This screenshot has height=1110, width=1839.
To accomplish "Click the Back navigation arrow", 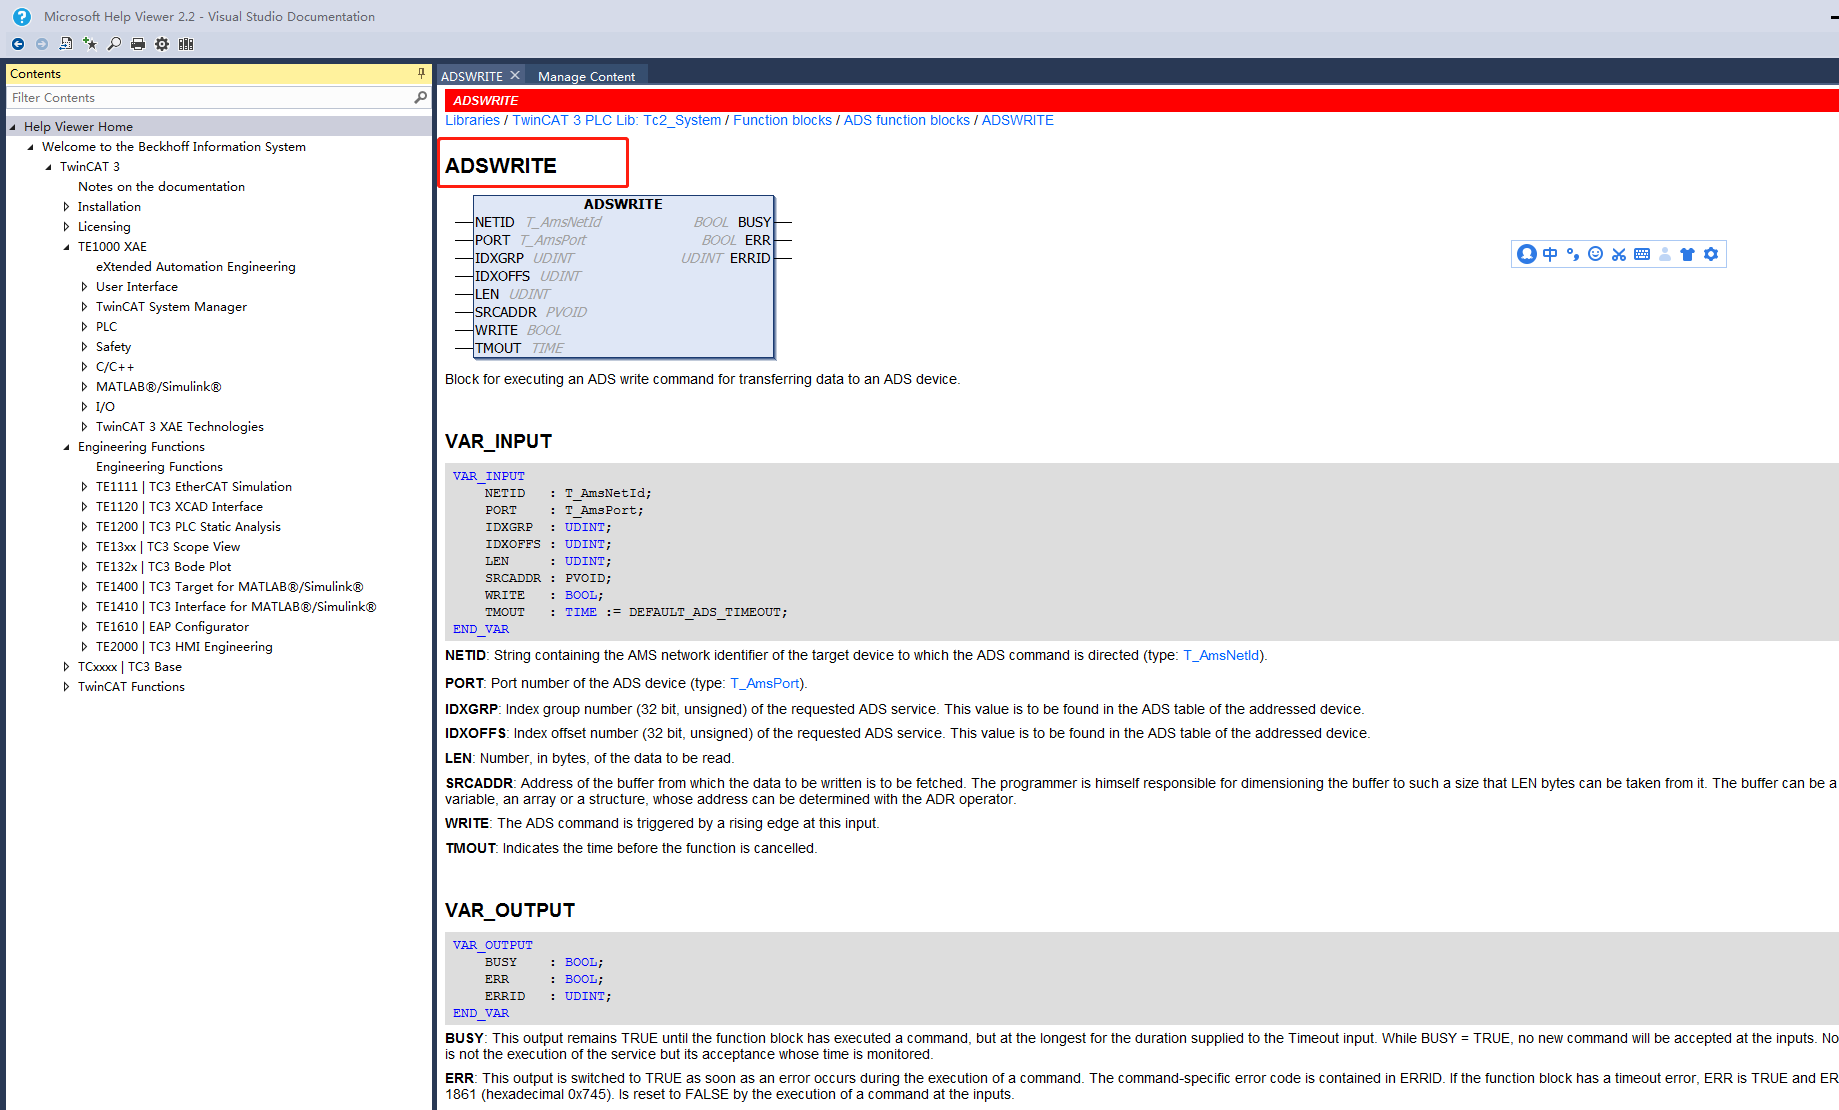I will 18,44.
